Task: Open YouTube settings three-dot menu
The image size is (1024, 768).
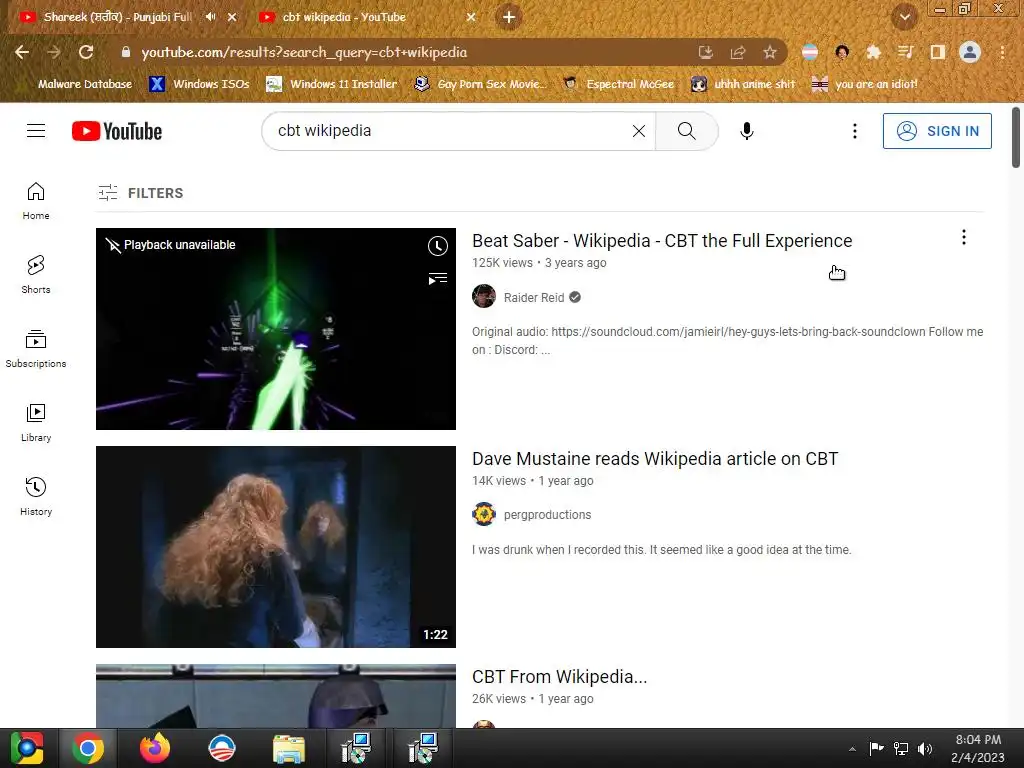Action: tap(854, 131)
